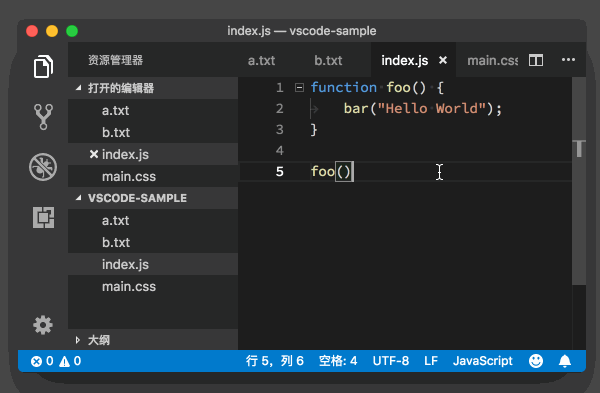Image resolution: width=600 pixels, height=393 pixels.
Task: Open the Source Control branch icon
Action: [x=43, y=117]
